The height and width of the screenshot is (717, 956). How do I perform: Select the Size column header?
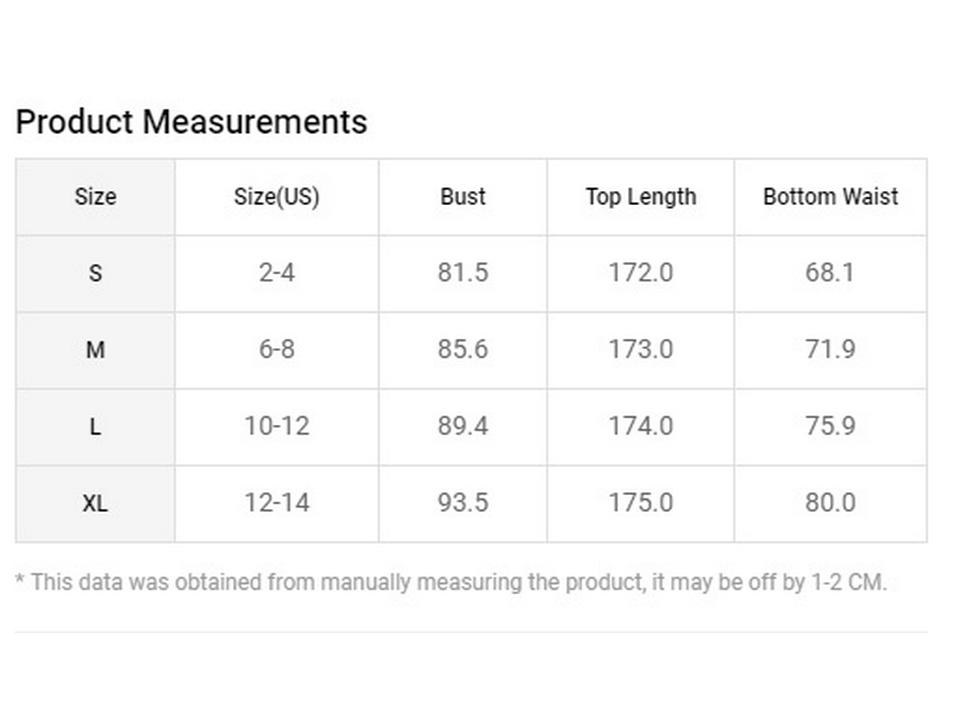tap(95, 197)
